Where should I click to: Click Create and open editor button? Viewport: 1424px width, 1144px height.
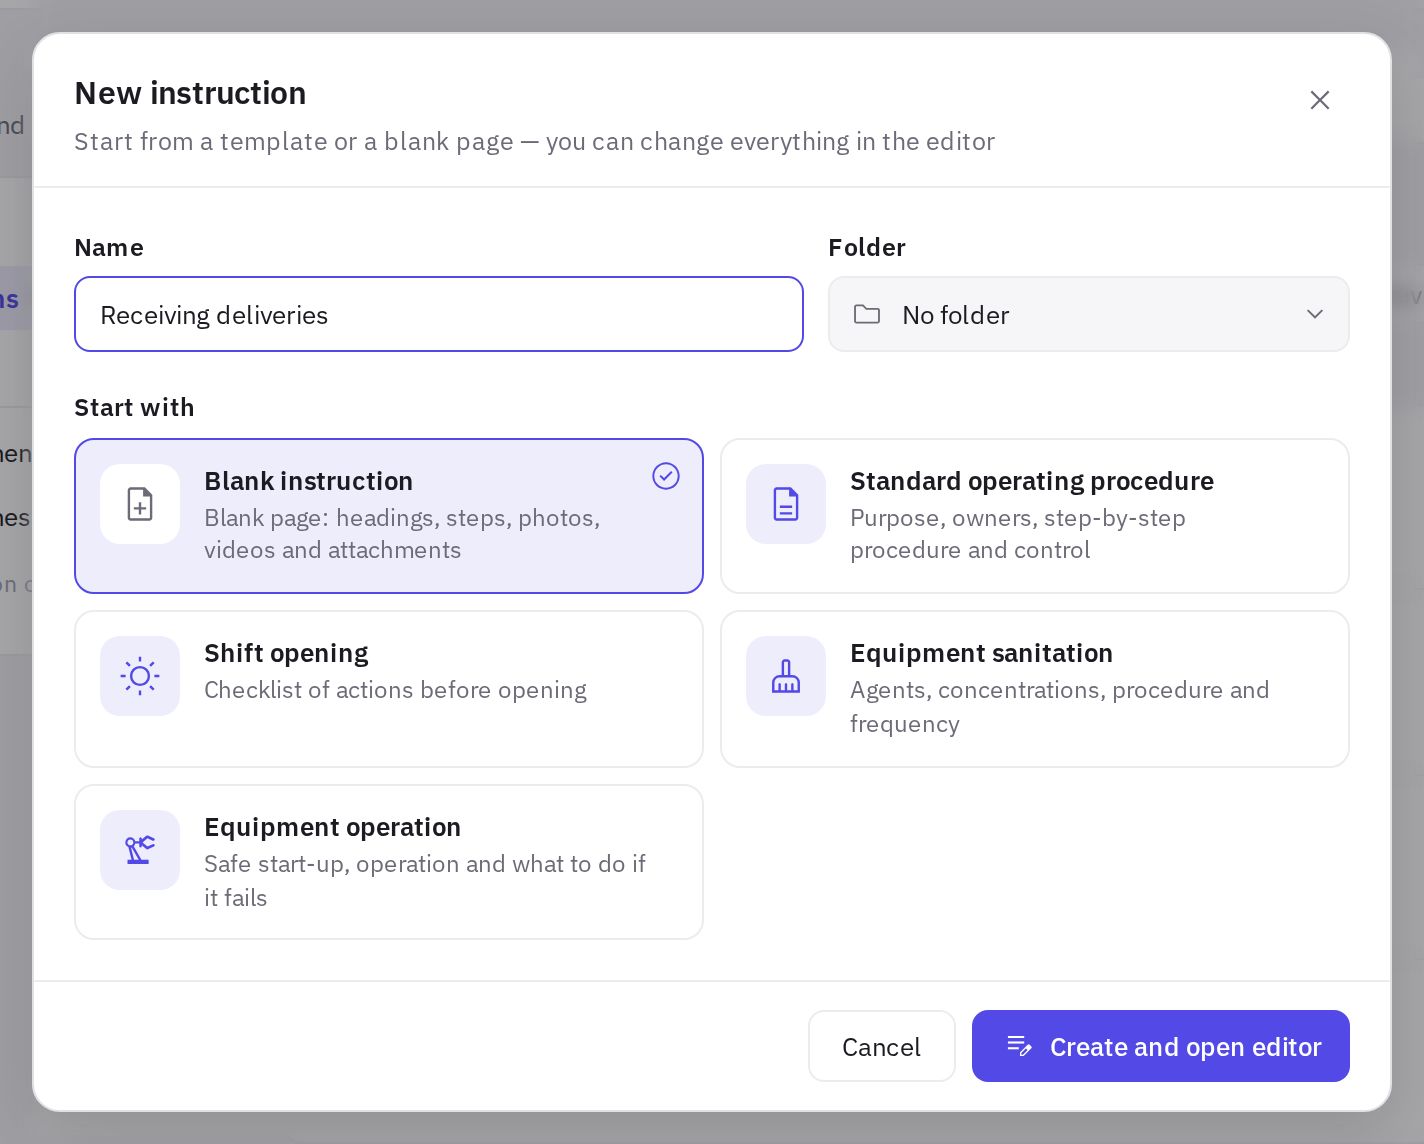point(1161,1046)
